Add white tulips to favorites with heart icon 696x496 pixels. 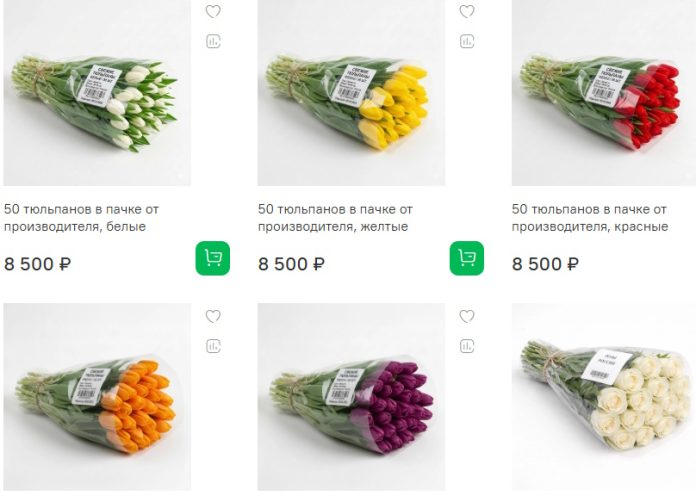213,12
